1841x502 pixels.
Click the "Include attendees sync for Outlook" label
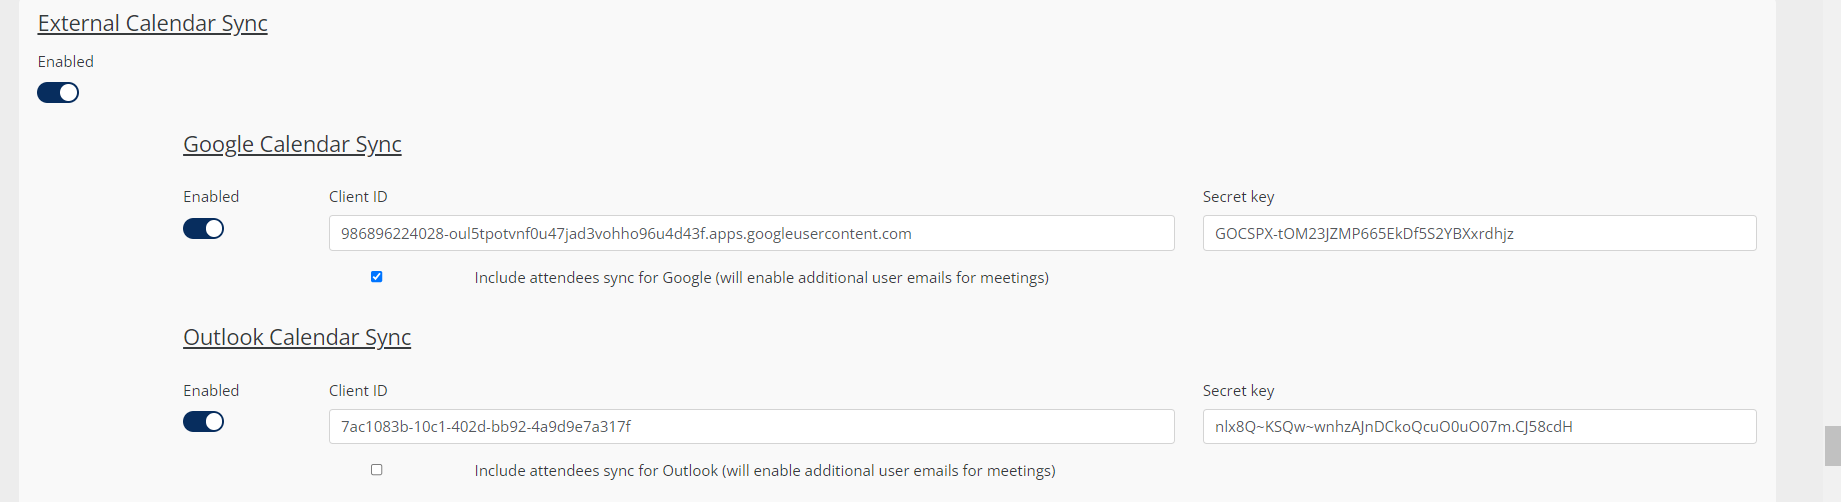[x=765, y=471]
